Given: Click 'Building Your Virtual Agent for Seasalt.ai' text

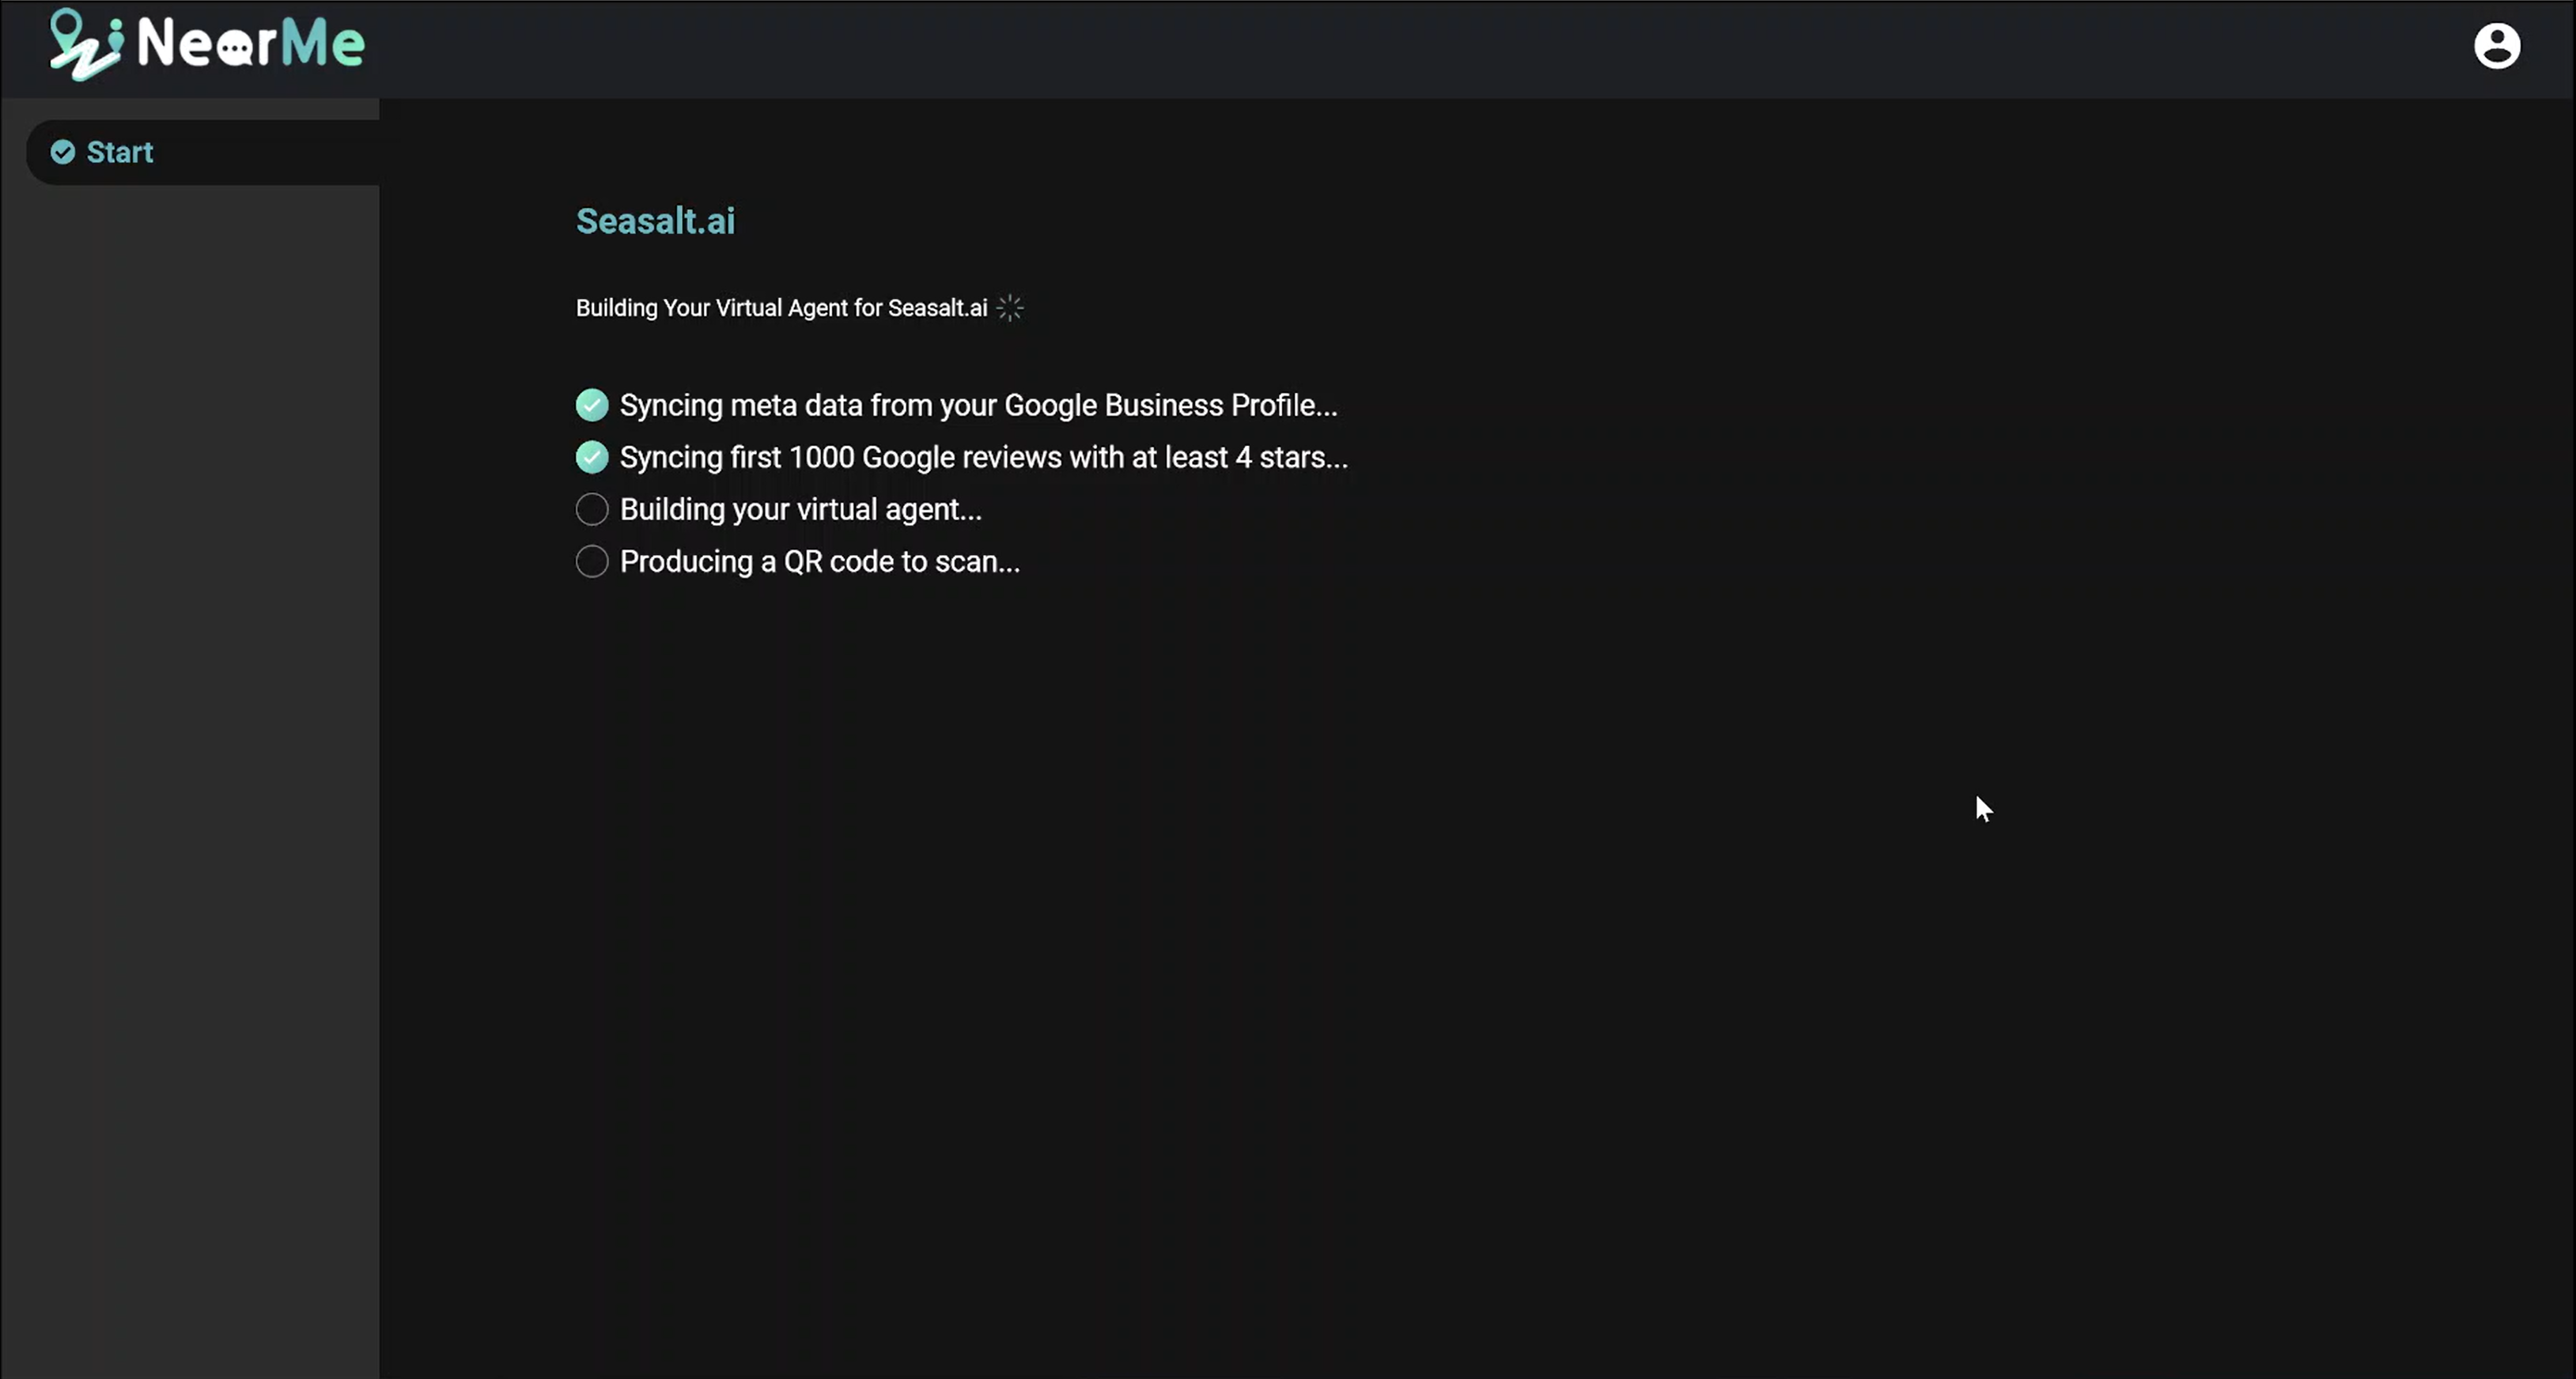Looking at the screenshot, I should coord(781,308).
